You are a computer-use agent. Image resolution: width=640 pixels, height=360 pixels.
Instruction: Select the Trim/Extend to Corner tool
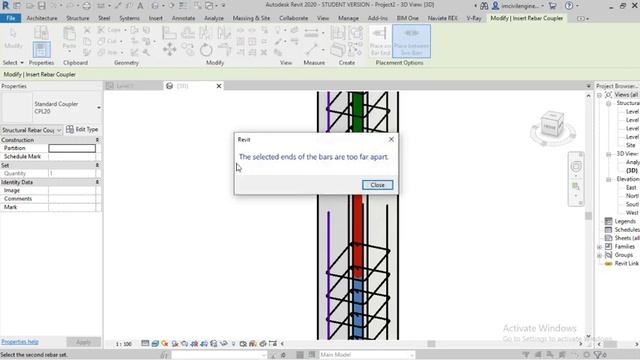click(x=224, y=50)
